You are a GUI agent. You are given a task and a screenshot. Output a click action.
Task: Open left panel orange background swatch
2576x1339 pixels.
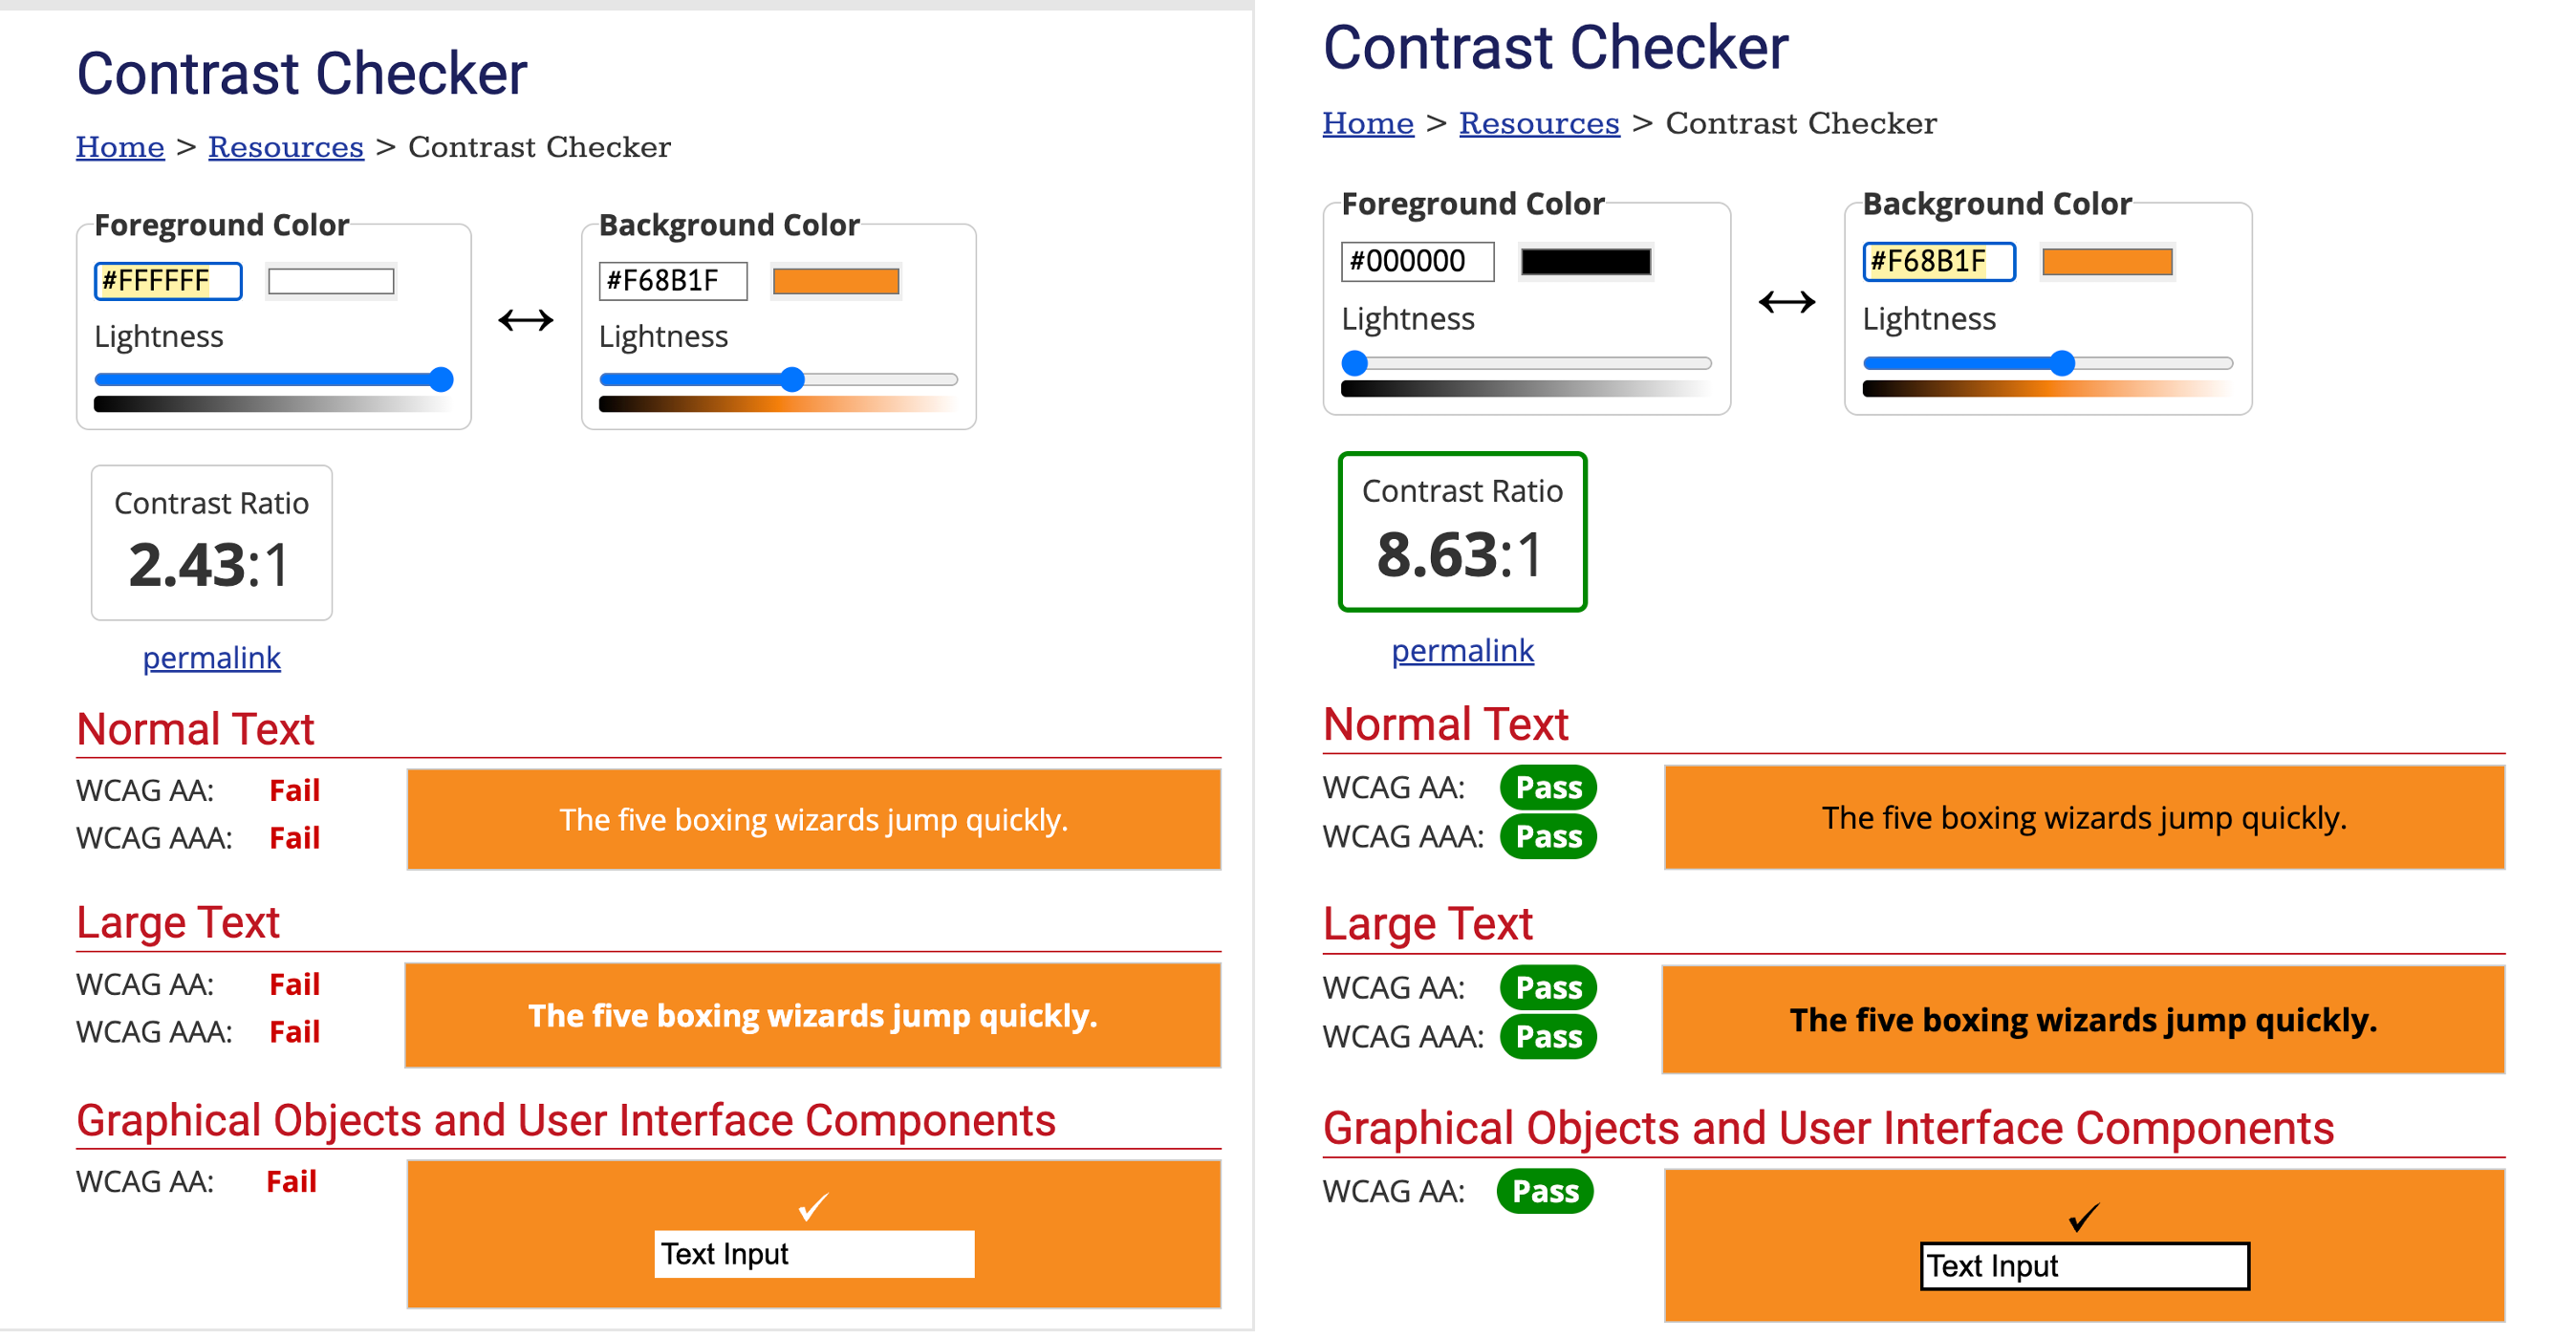836,281
